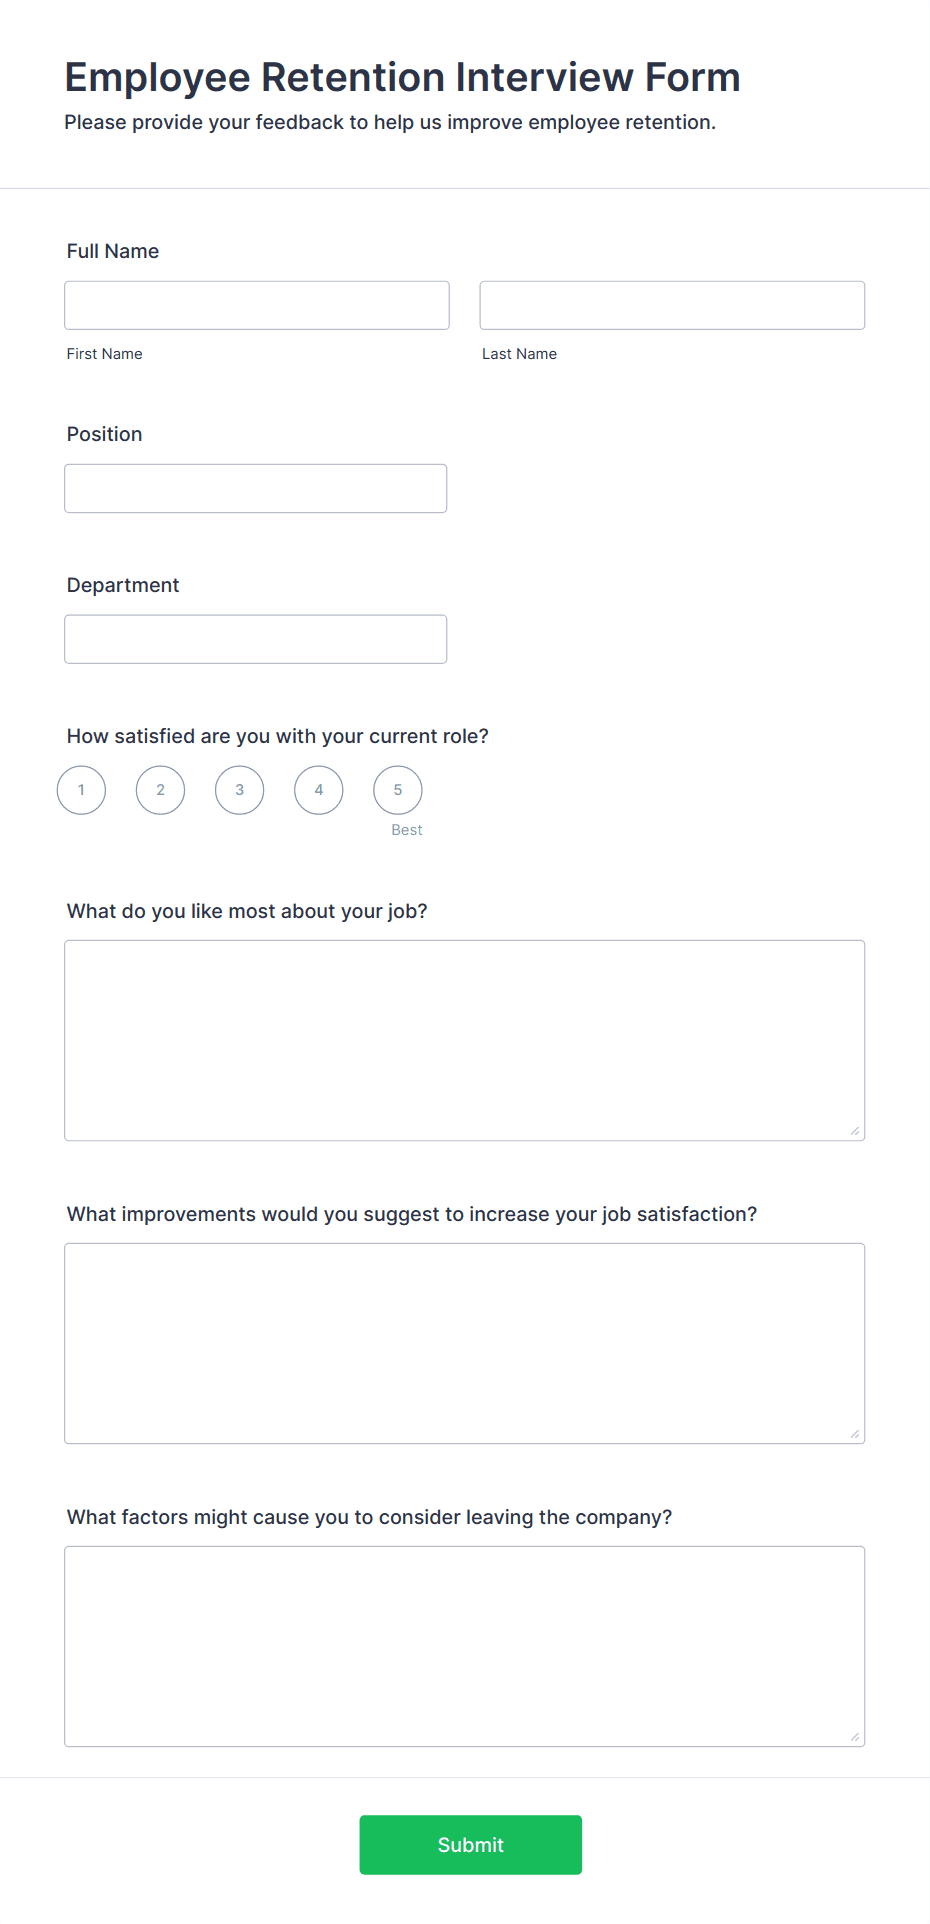The height and width of the screenshot is (1924, 930).
Task: Focus the Position text field
Action: 255,488
